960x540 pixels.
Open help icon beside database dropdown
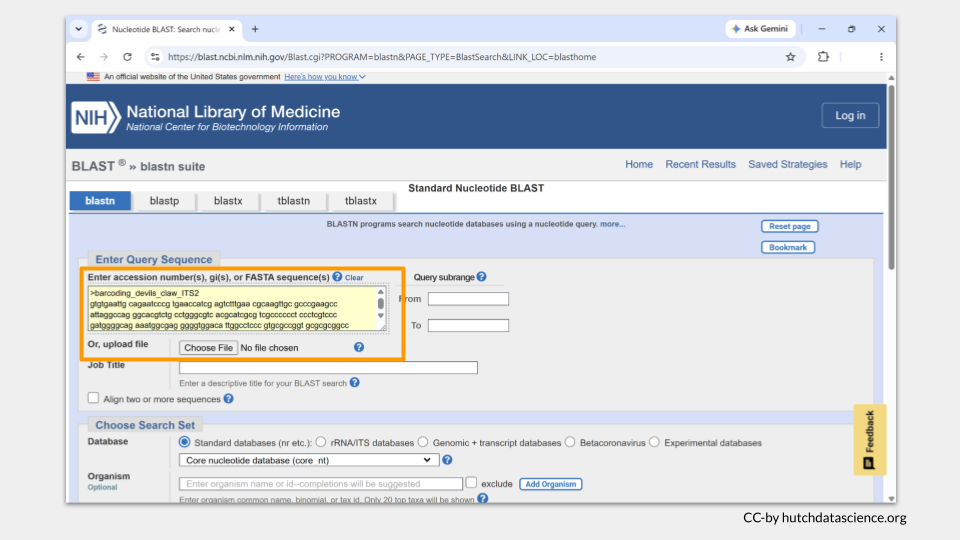coord(447,460)
